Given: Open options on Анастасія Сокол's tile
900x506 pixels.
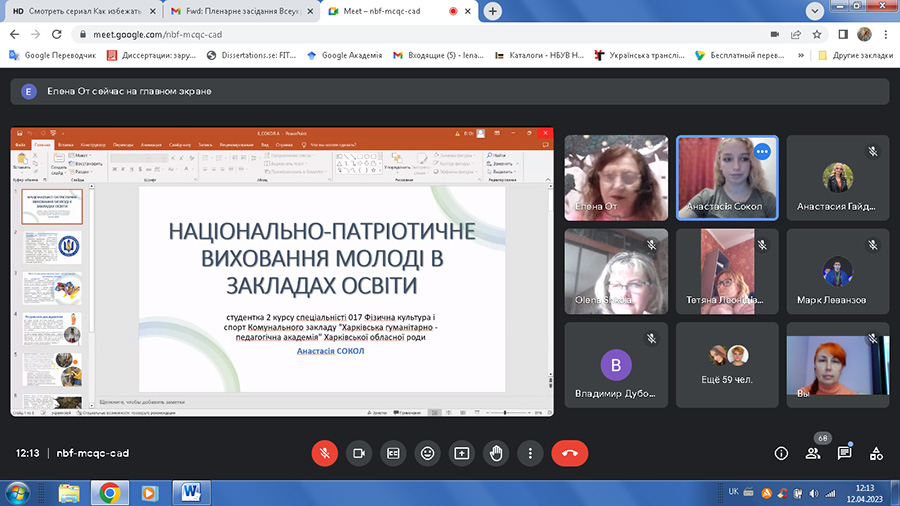Looking at the screenshot, I should tap(762, 152).
